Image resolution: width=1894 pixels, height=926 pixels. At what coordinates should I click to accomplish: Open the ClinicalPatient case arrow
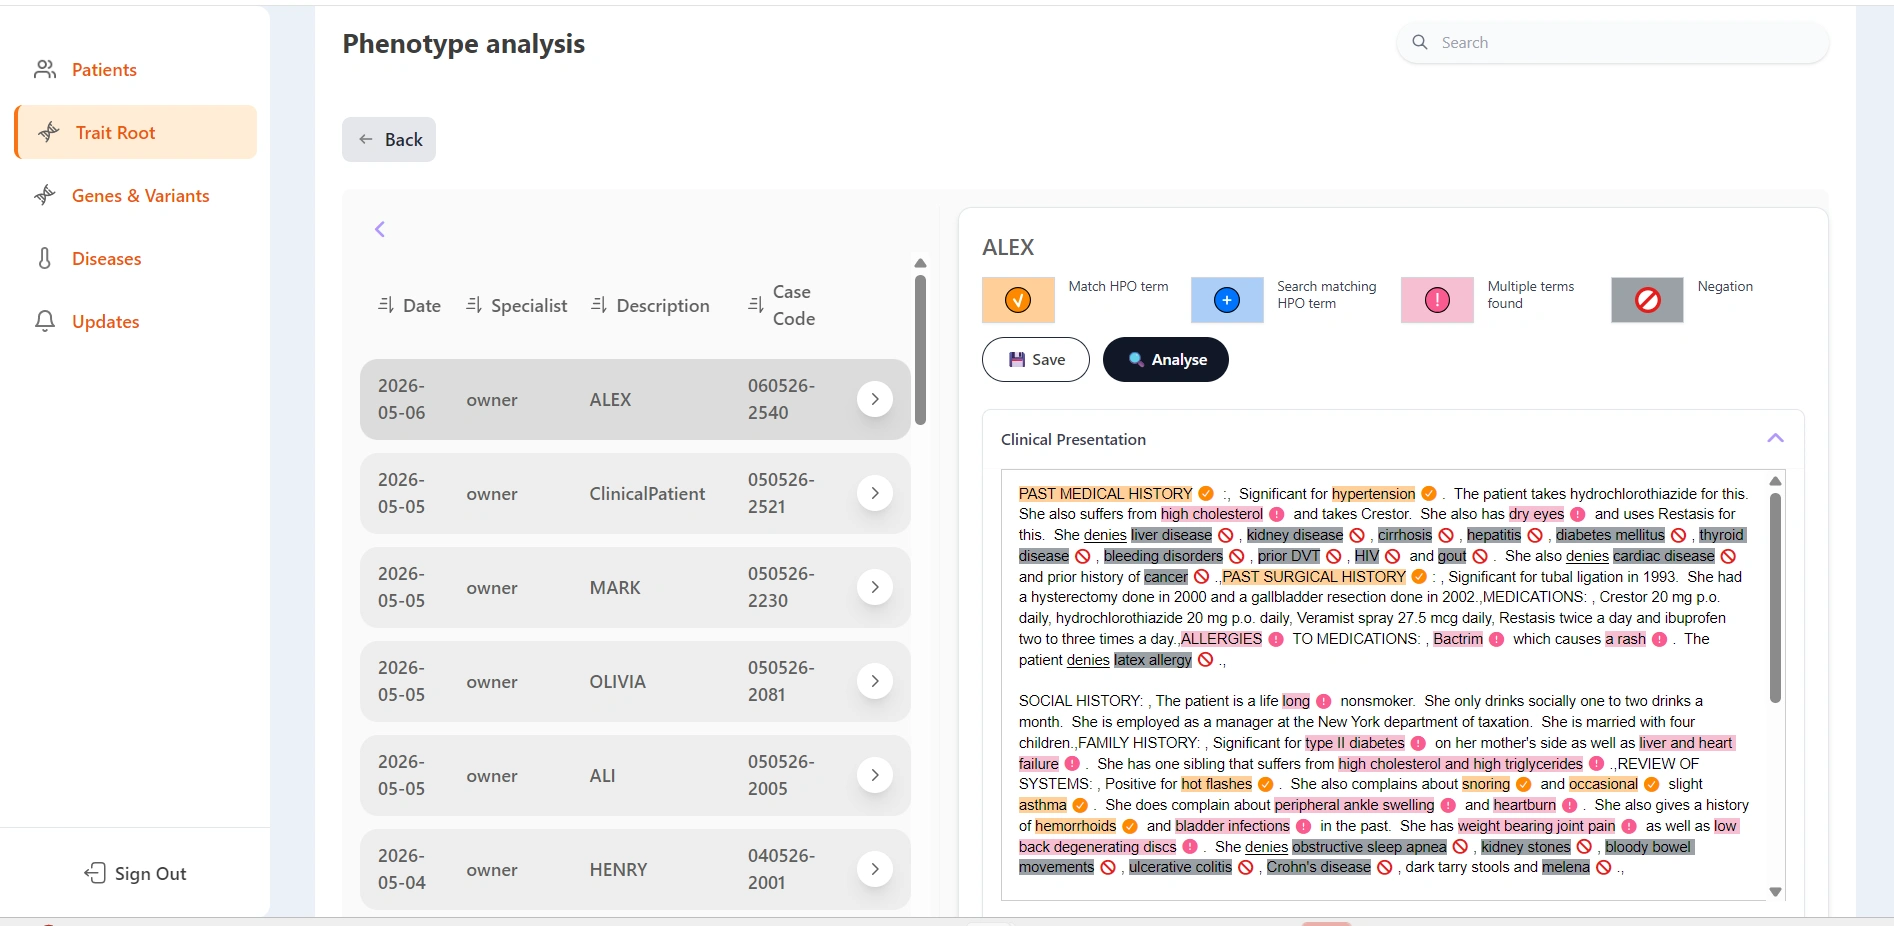875,493
